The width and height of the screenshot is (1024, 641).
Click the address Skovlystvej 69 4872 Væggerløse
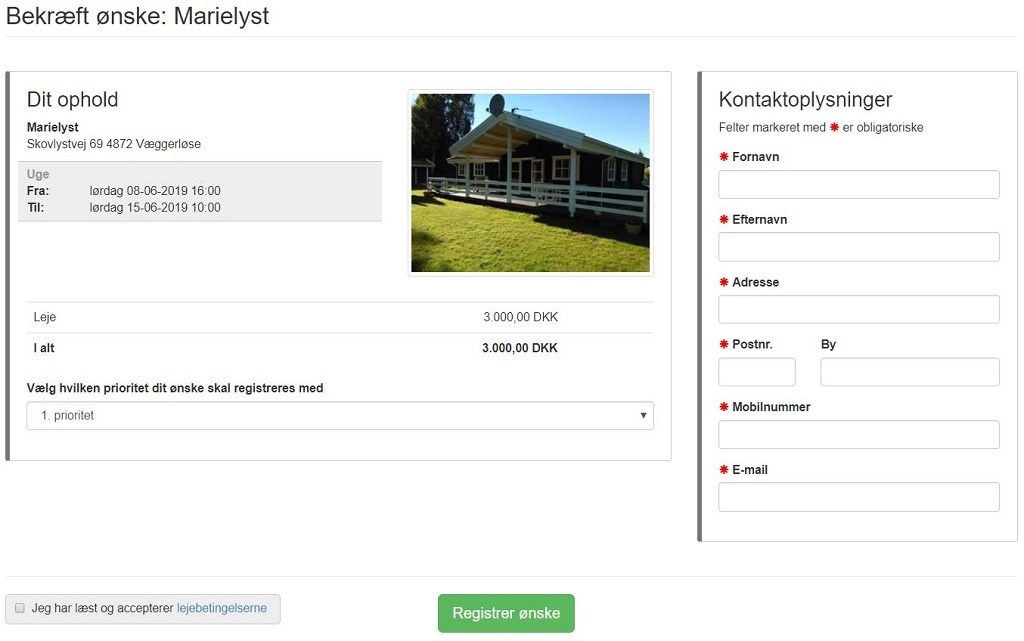[x=114, y=144]
